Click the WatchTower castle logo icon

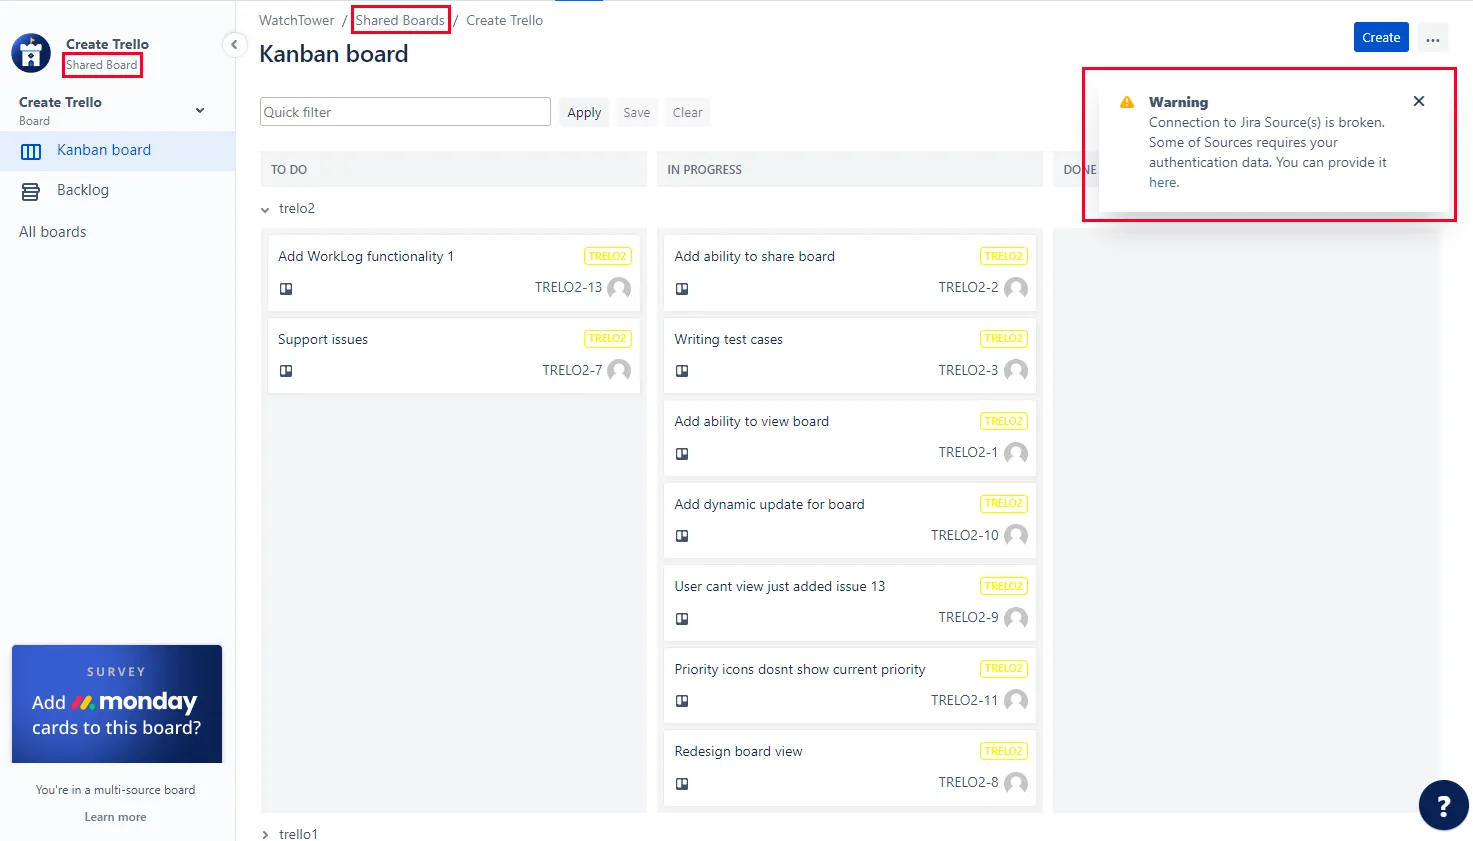(x=31, y=54)
